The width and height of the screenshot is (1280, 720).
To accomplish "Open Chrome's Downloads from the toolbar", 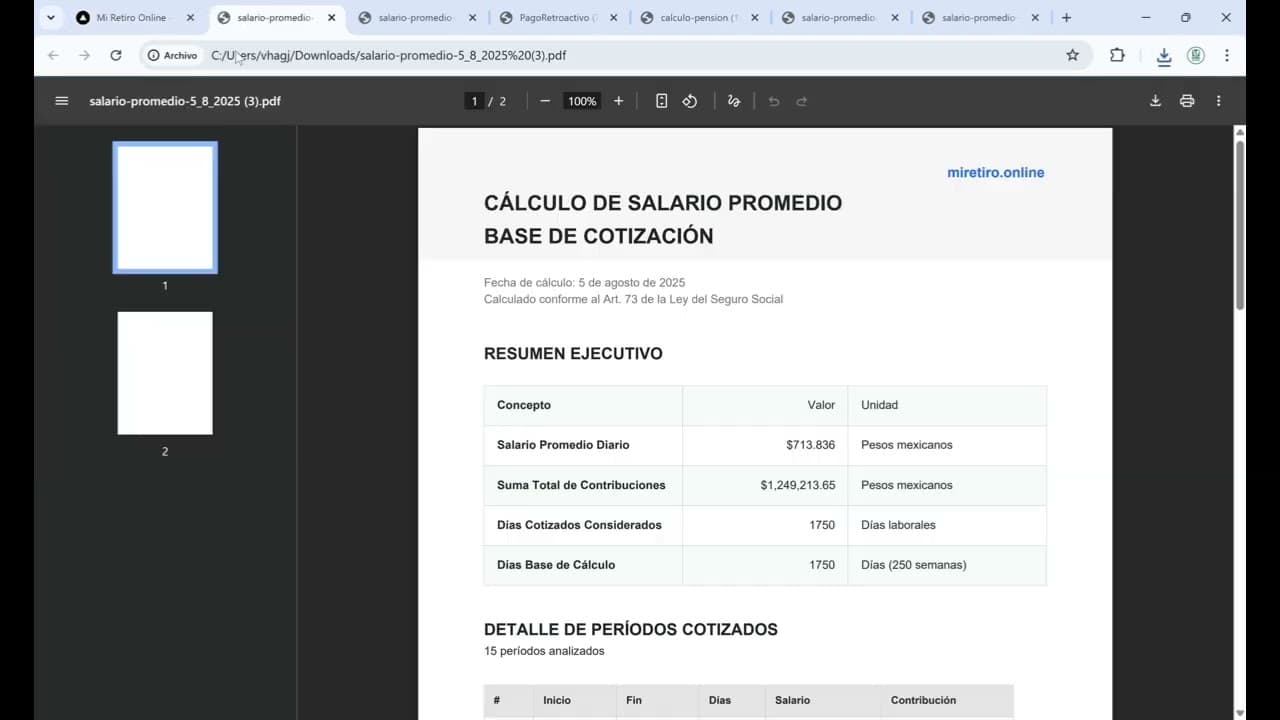I will click(x=1164, y=55).
